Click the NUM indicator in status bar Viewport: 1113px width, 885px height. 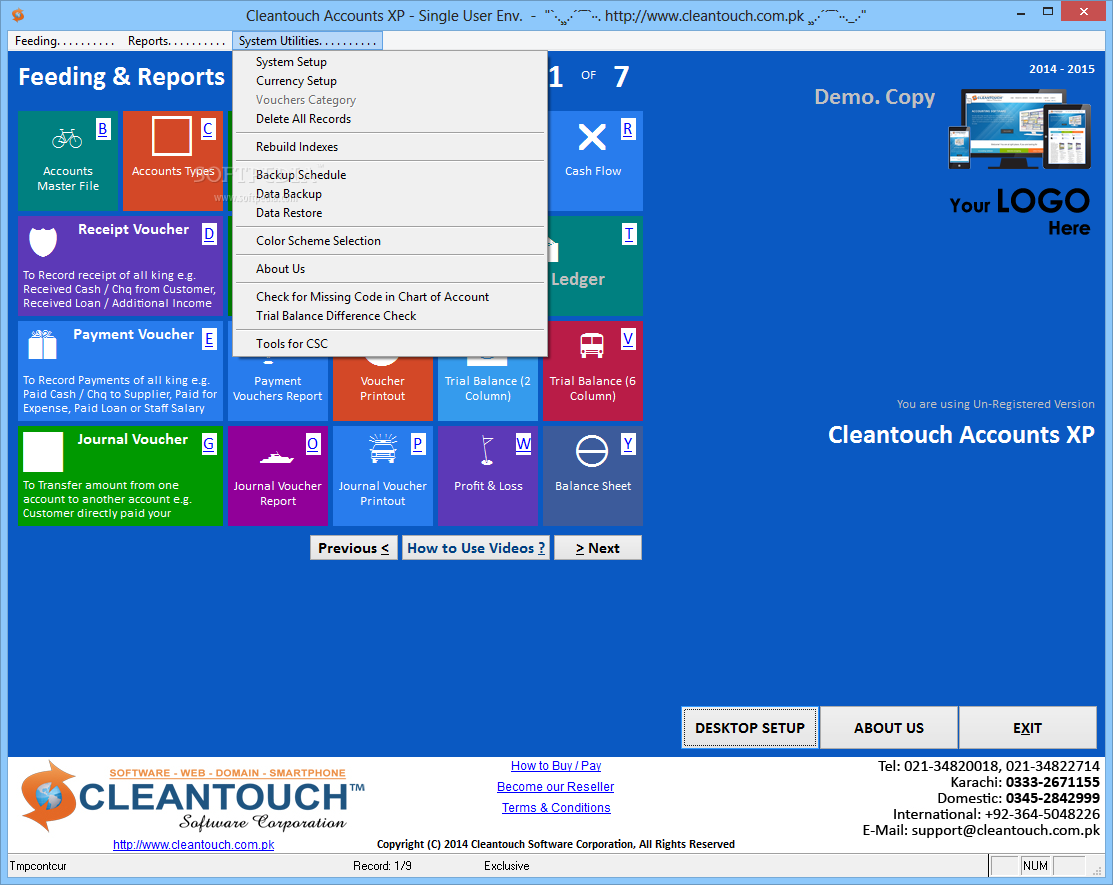tap(1036, 866)
